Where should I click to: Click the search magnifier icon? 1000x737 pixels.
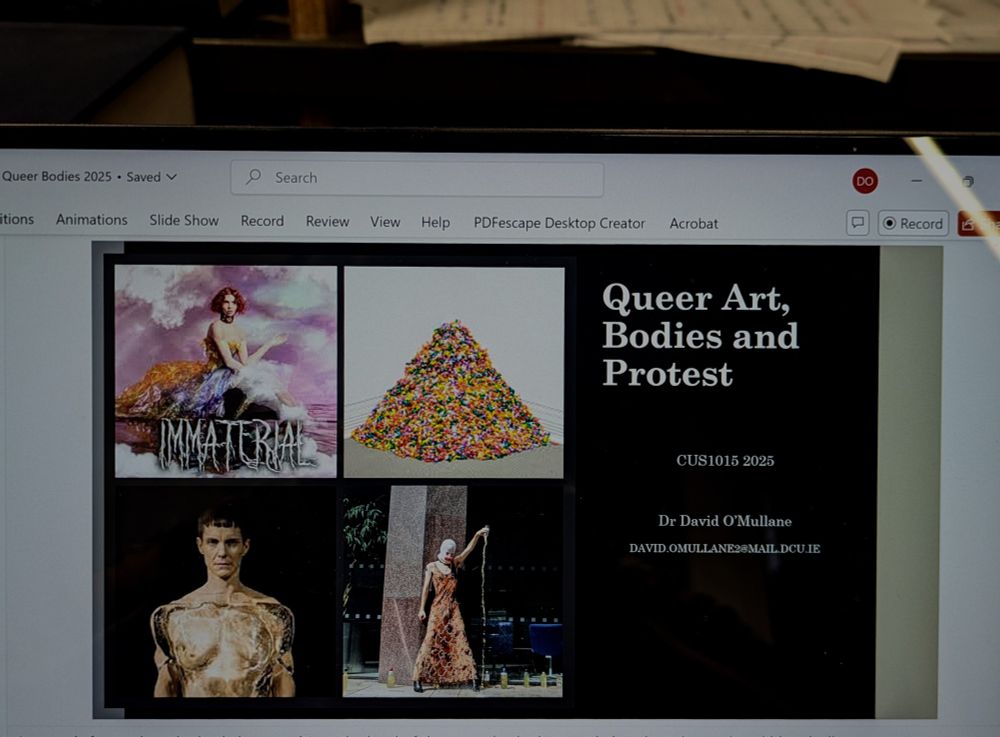(x=254, y=176)
